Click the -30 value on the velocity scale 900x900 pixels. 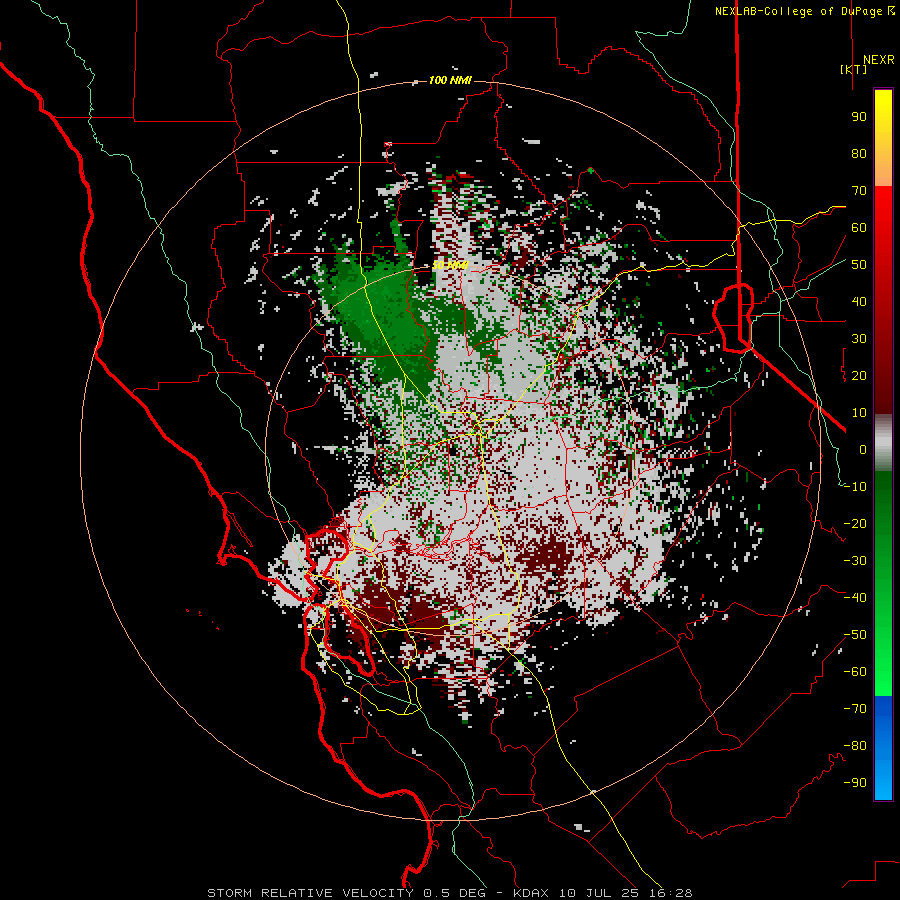[x=855, y=561]
